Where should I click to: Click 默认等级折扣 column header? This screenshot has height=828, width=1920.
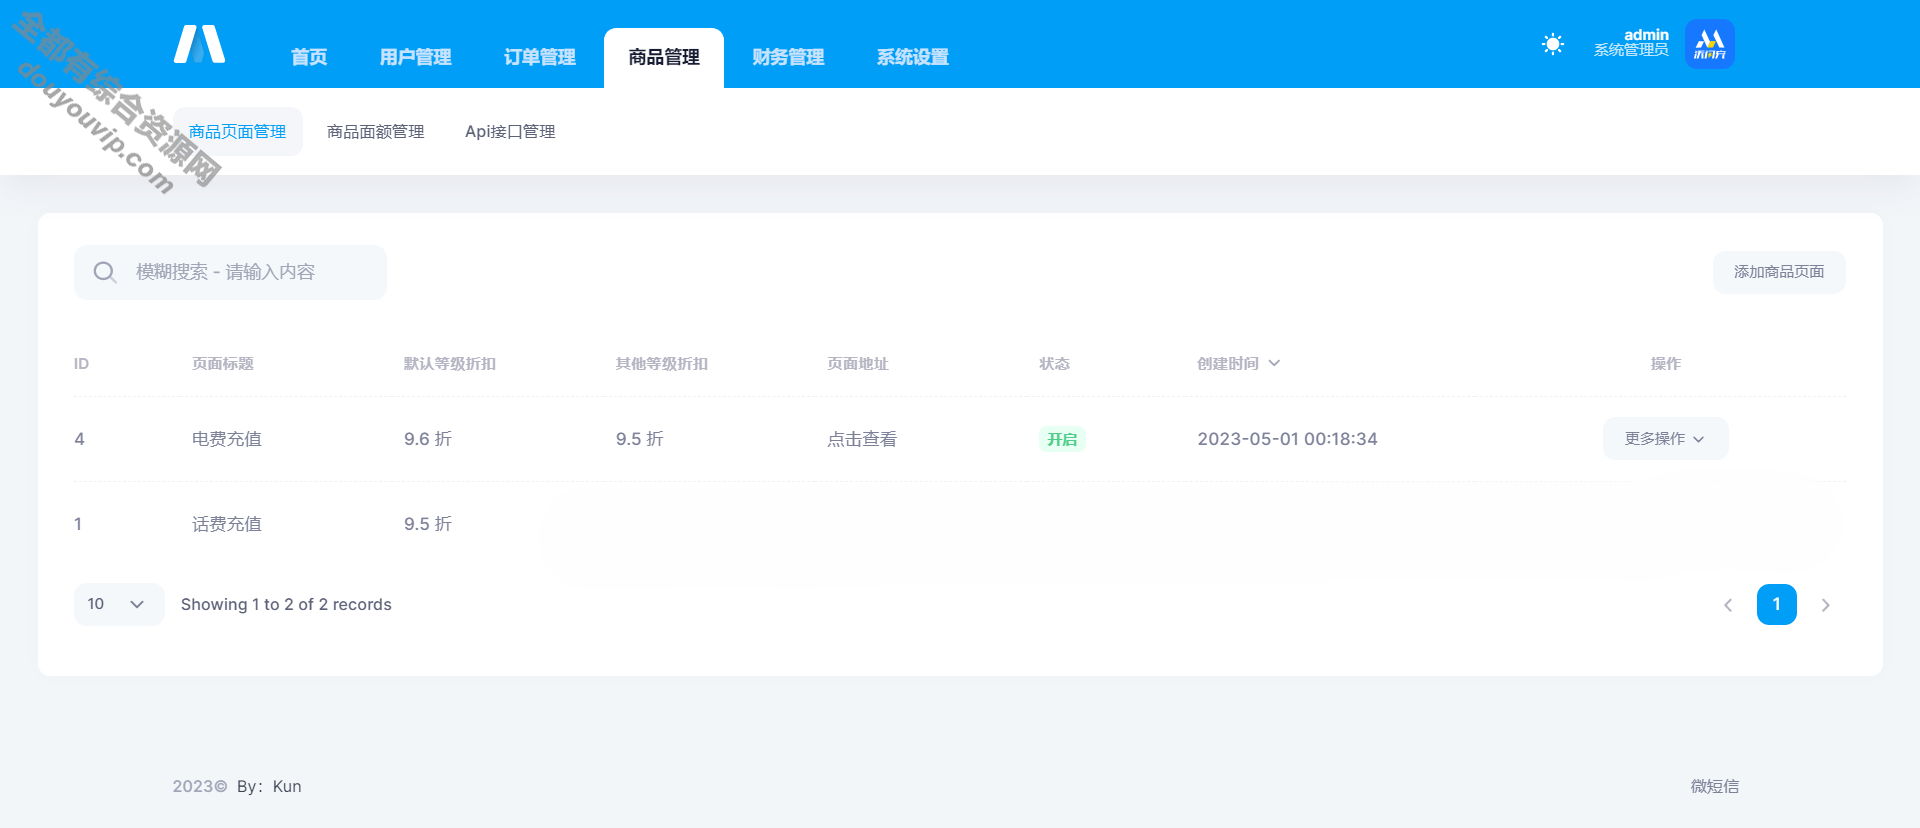pyautogui.click(x=450, y=363)
